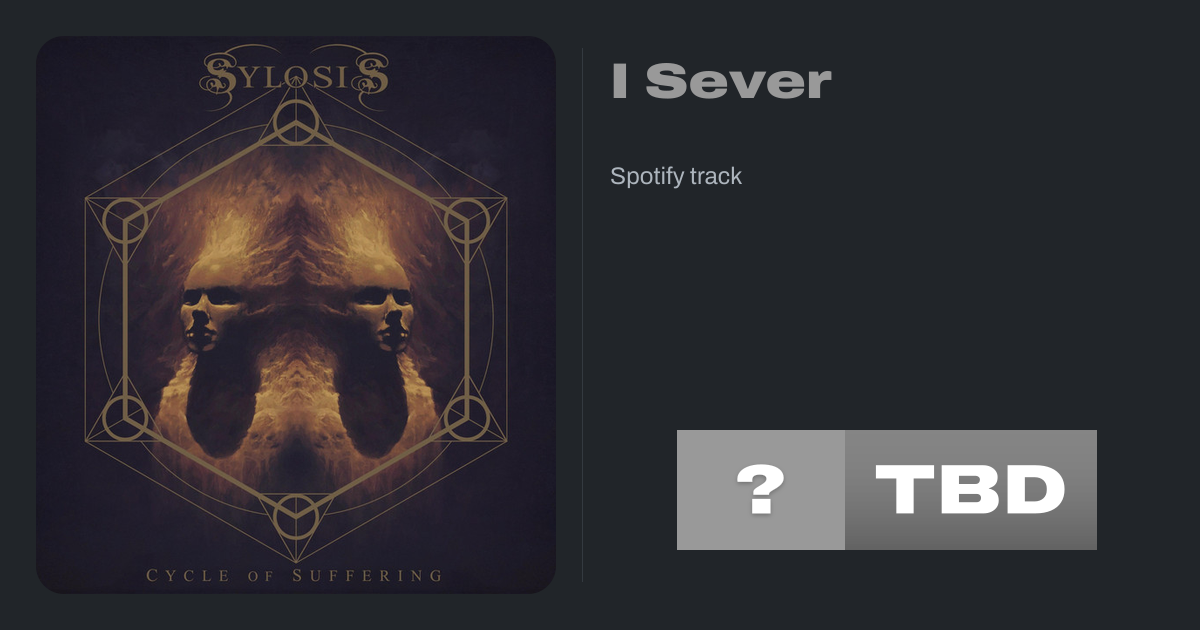Click the lower-right hexagon circle node
The height and width of the screenshot is (630, 1200).
[465, 417]
